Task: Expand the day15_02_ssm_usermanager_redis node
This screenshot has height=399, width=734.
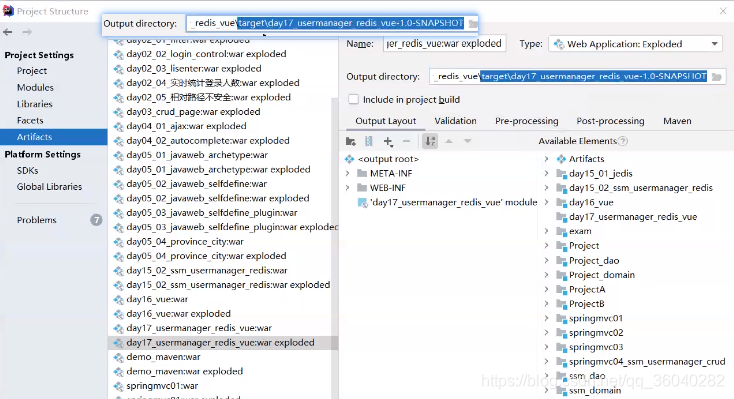Action: 546,188
